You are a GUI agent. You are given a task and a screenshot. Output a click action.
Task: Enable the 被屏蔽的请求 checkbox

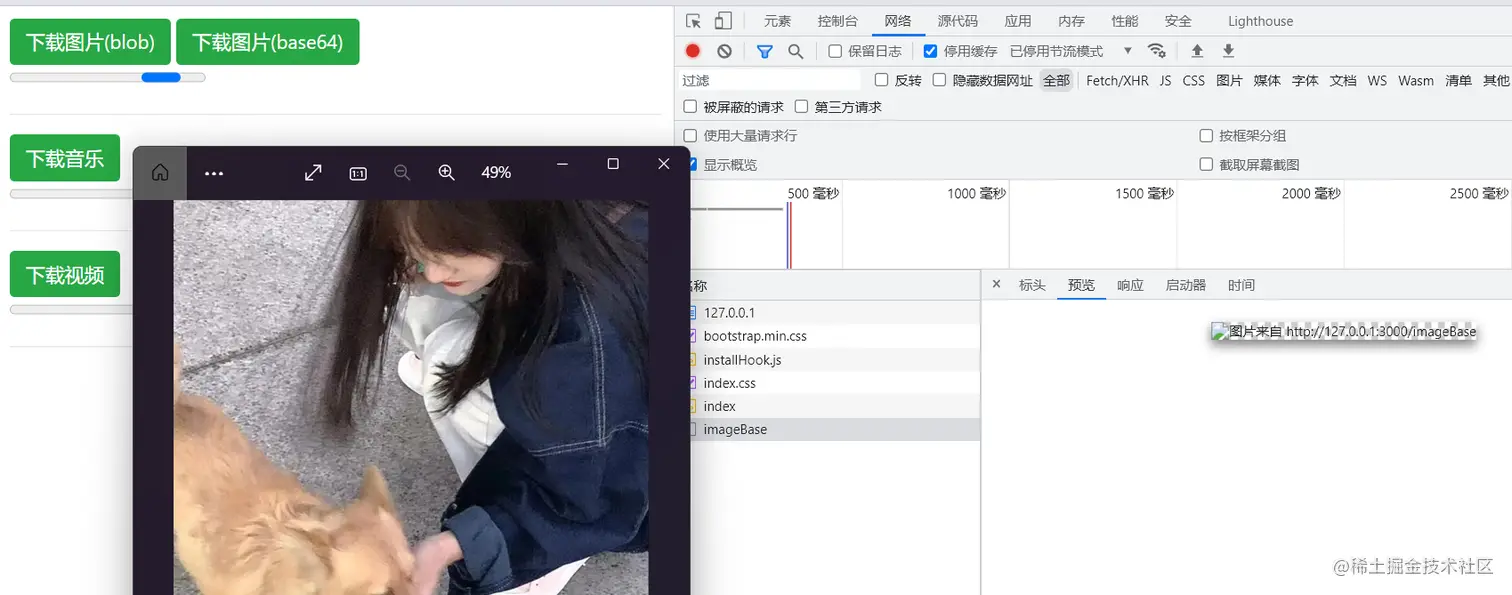click(x=690, y=107)
